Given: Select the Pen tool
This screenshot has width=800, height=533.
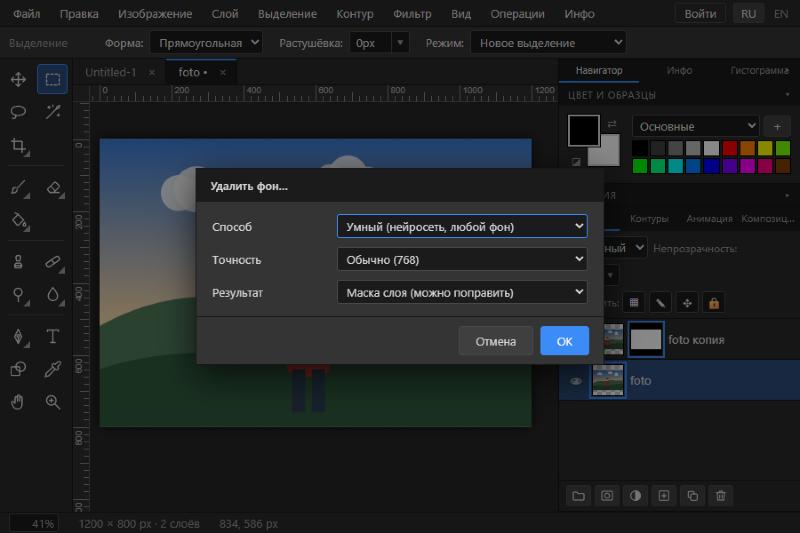Looking at the screenshot, I should 18,337.
